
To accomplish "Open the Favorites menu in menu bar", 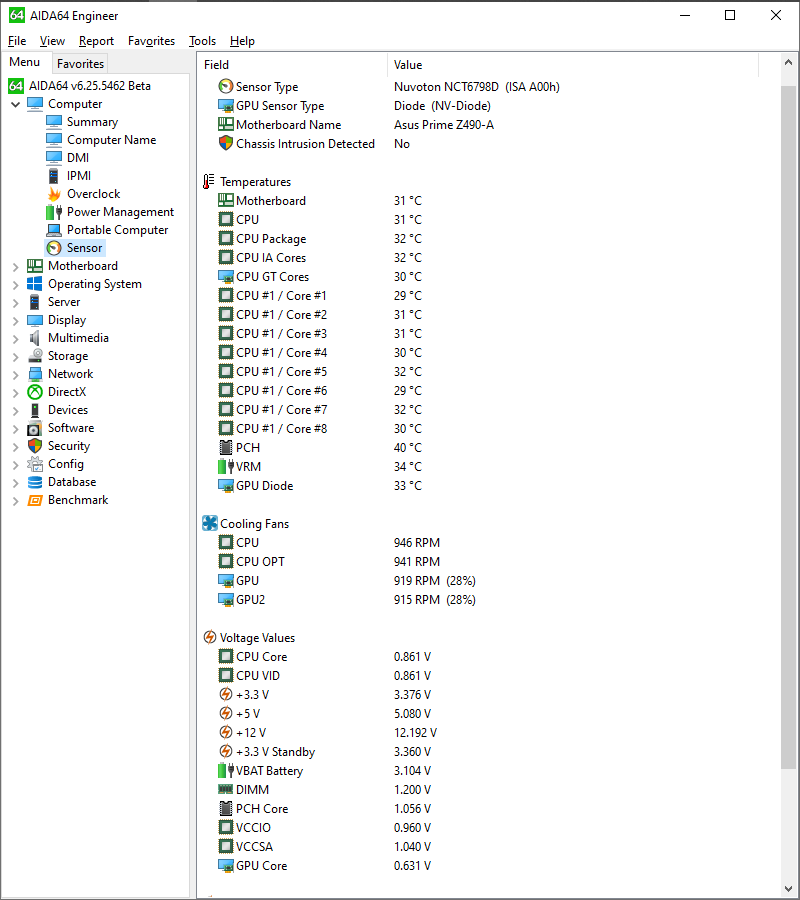I will pos(152,41).
